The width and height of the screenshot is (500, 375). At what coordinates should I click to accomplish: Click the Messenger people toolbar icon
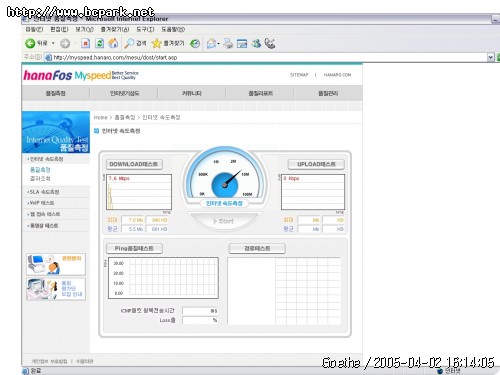point(256,43)
